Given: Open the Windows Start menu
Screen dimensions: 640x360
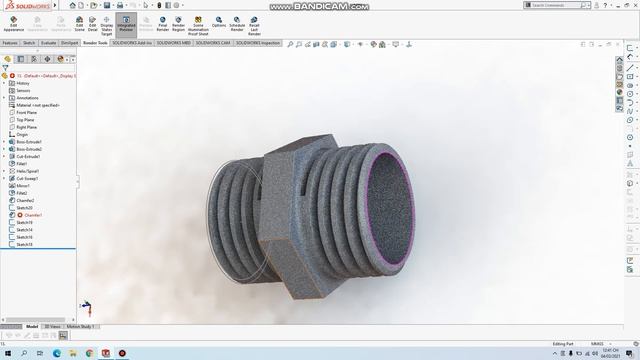Looking at the screenshot, I should pyautogui.click(x=8, y=353).
